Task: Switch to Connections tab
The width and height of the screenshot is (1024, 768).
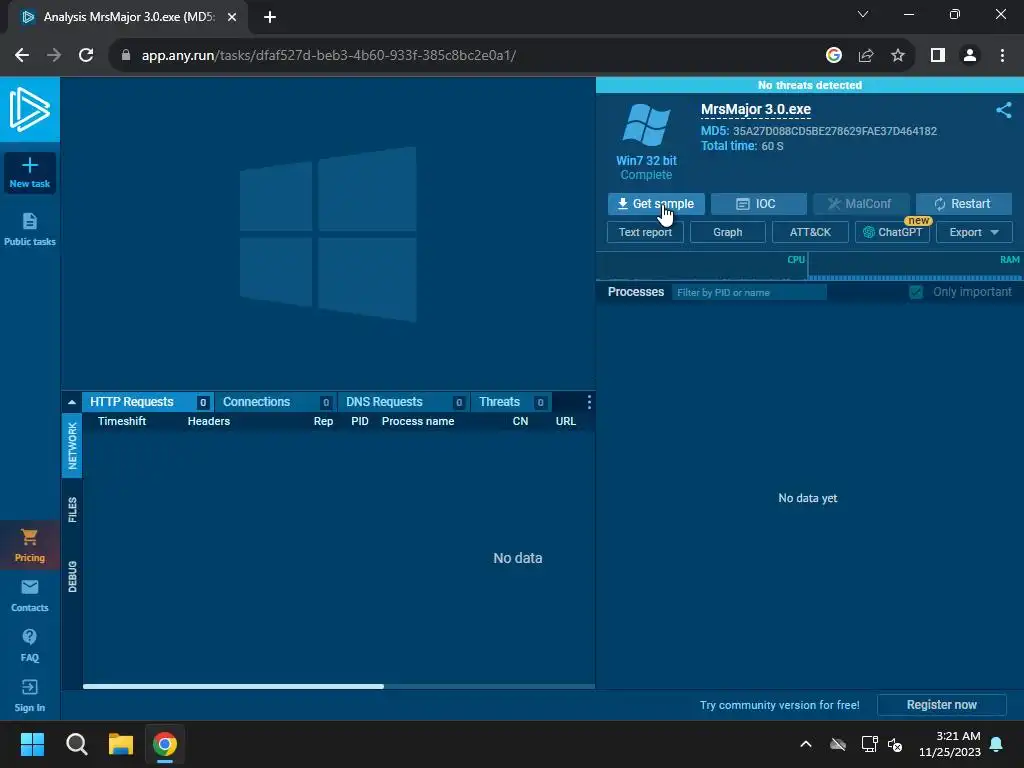Action: [x=275, y=402]
